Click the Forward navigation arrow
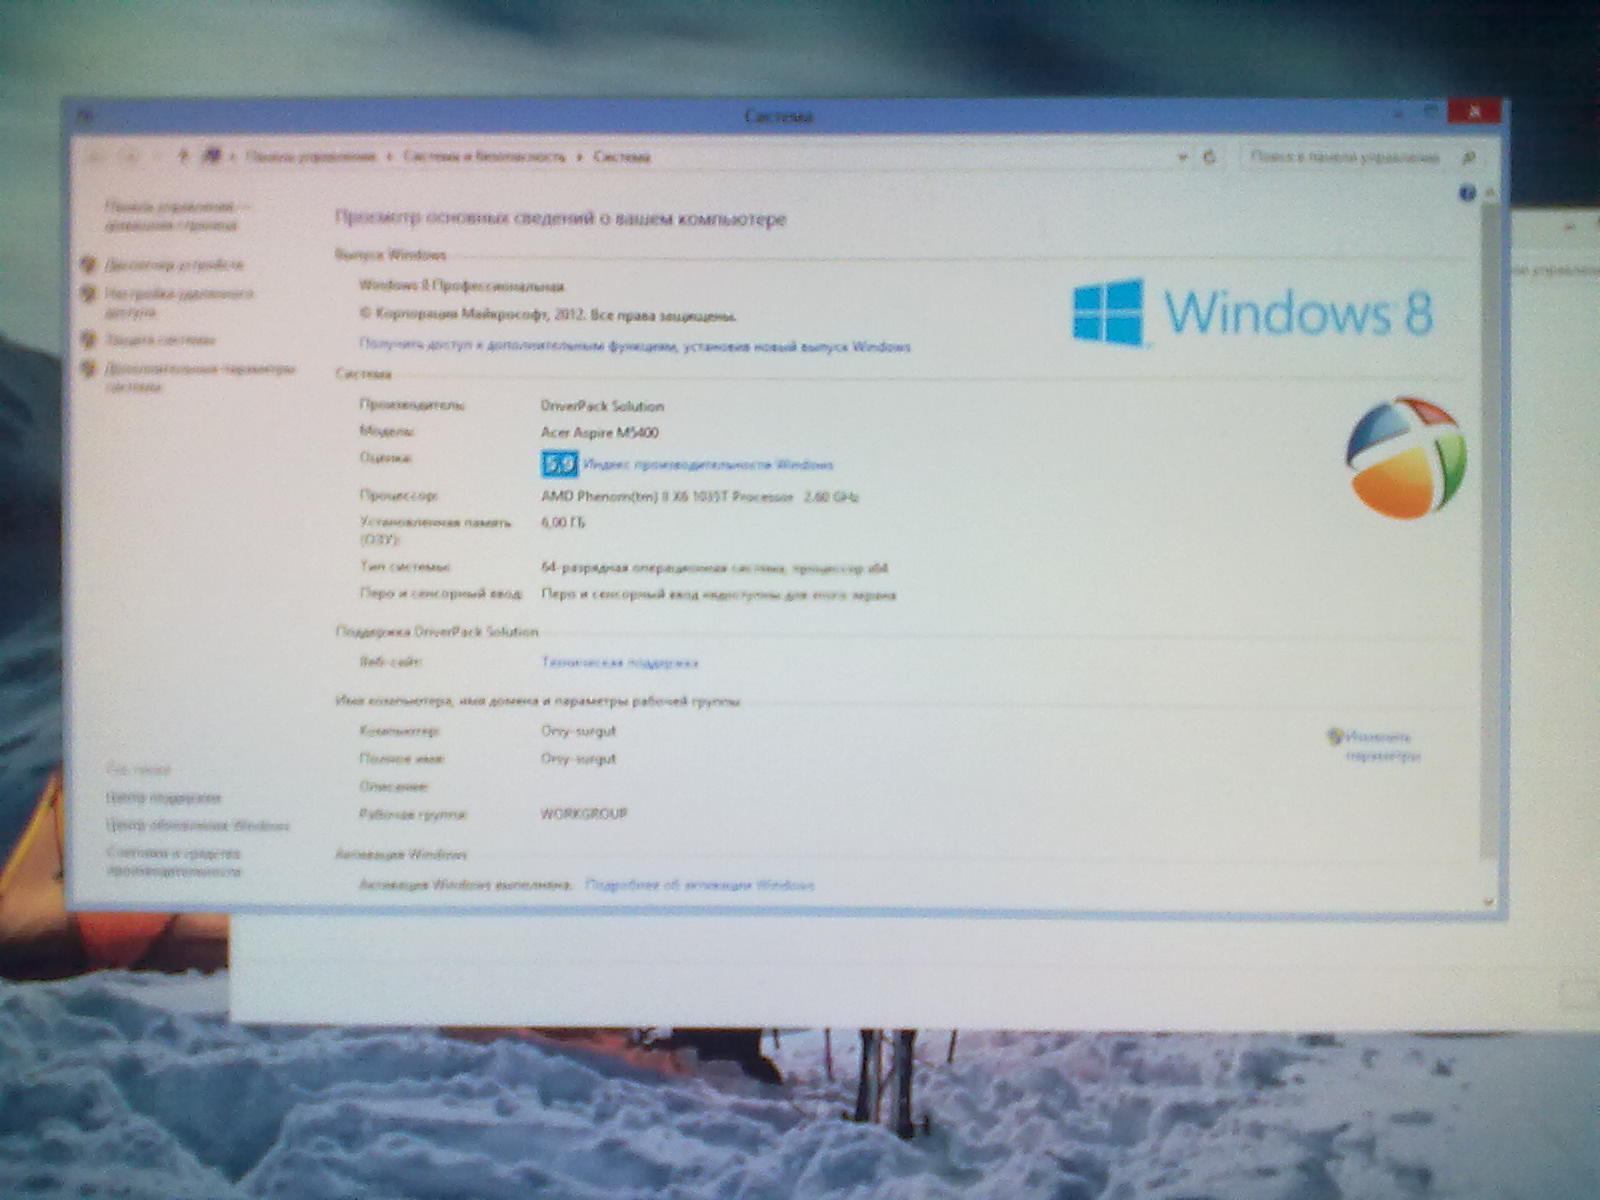This screenshot has width=1600, height=1200. pyautogui.click(x=131, y=157)
